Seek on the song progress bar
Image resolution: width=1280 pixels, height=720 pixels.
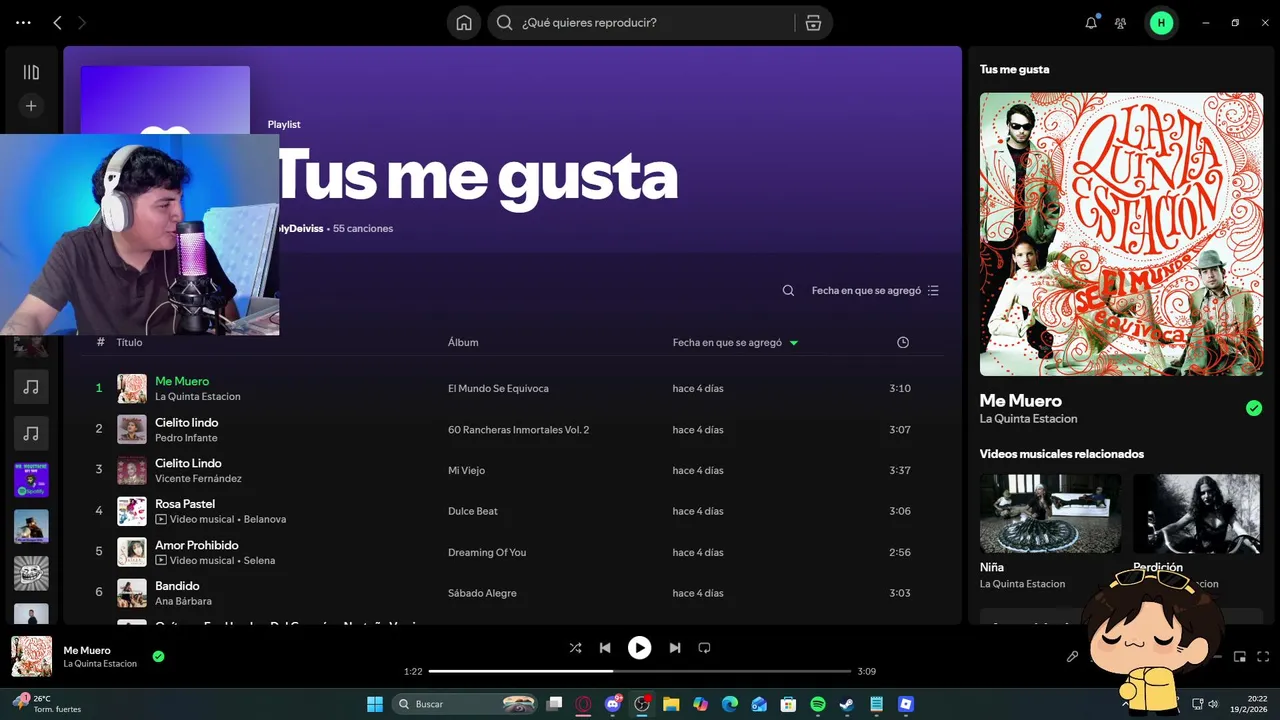(x=640, y=671)
